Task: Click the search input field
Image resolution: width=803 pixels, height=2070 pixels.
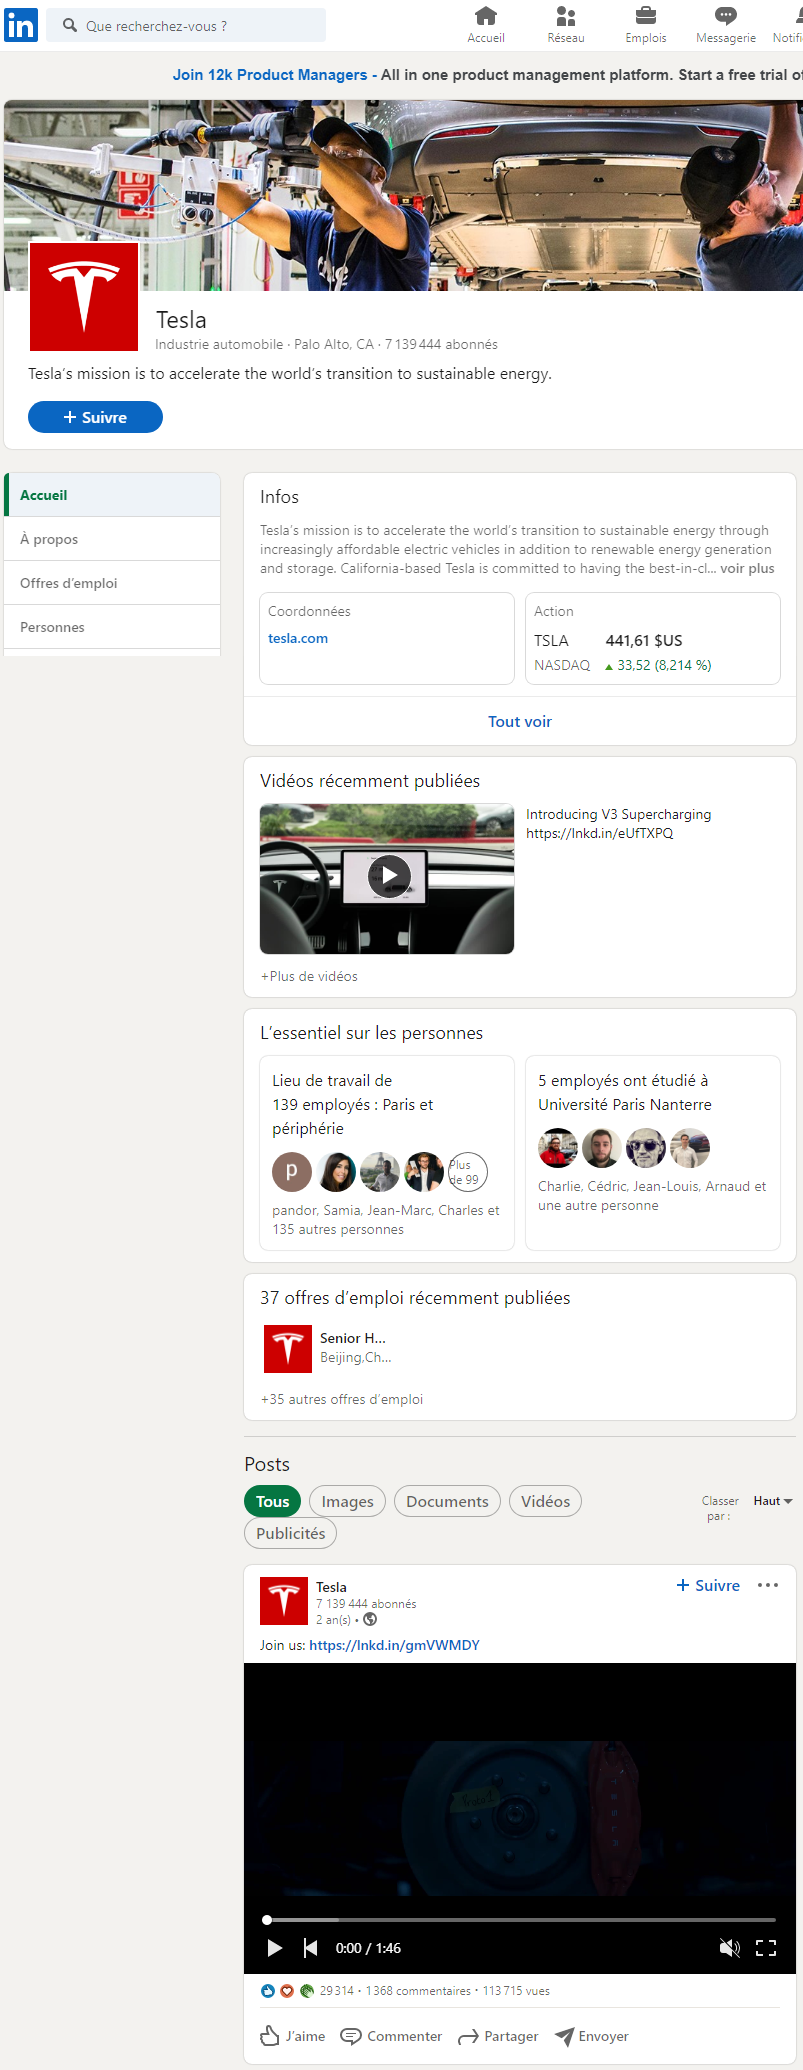Action: click(x=186, y=25)
